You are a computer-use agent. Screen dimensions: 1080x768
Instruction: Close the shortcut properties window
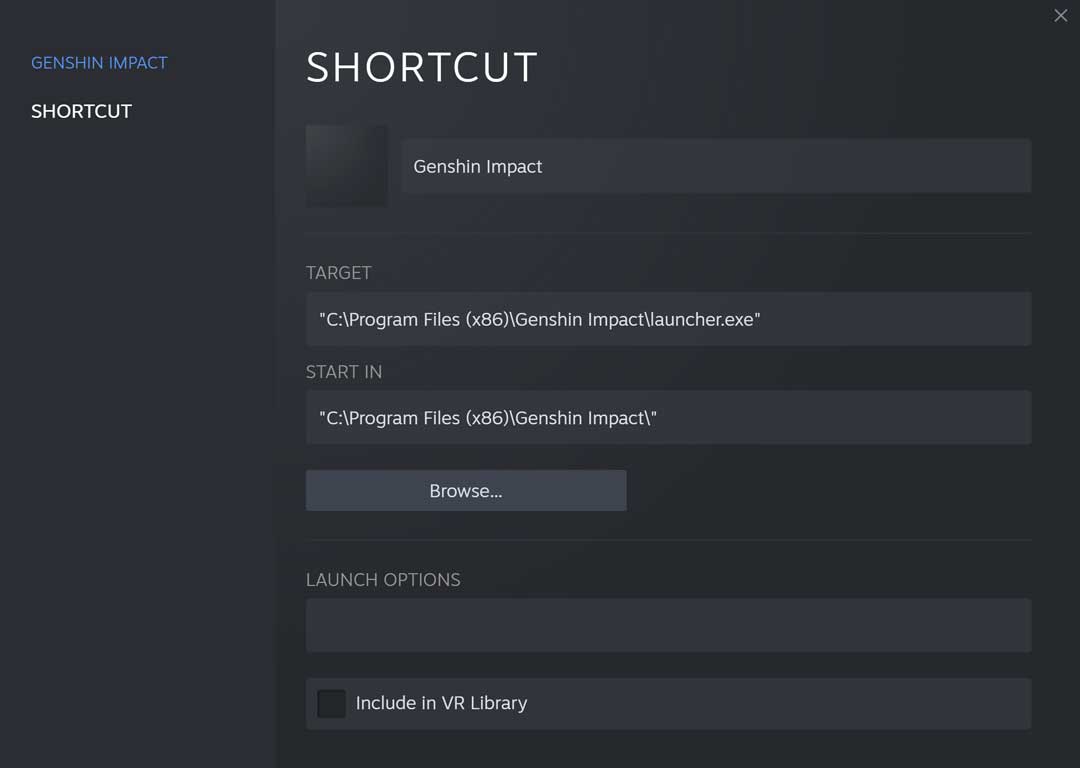coord(1060,15)
